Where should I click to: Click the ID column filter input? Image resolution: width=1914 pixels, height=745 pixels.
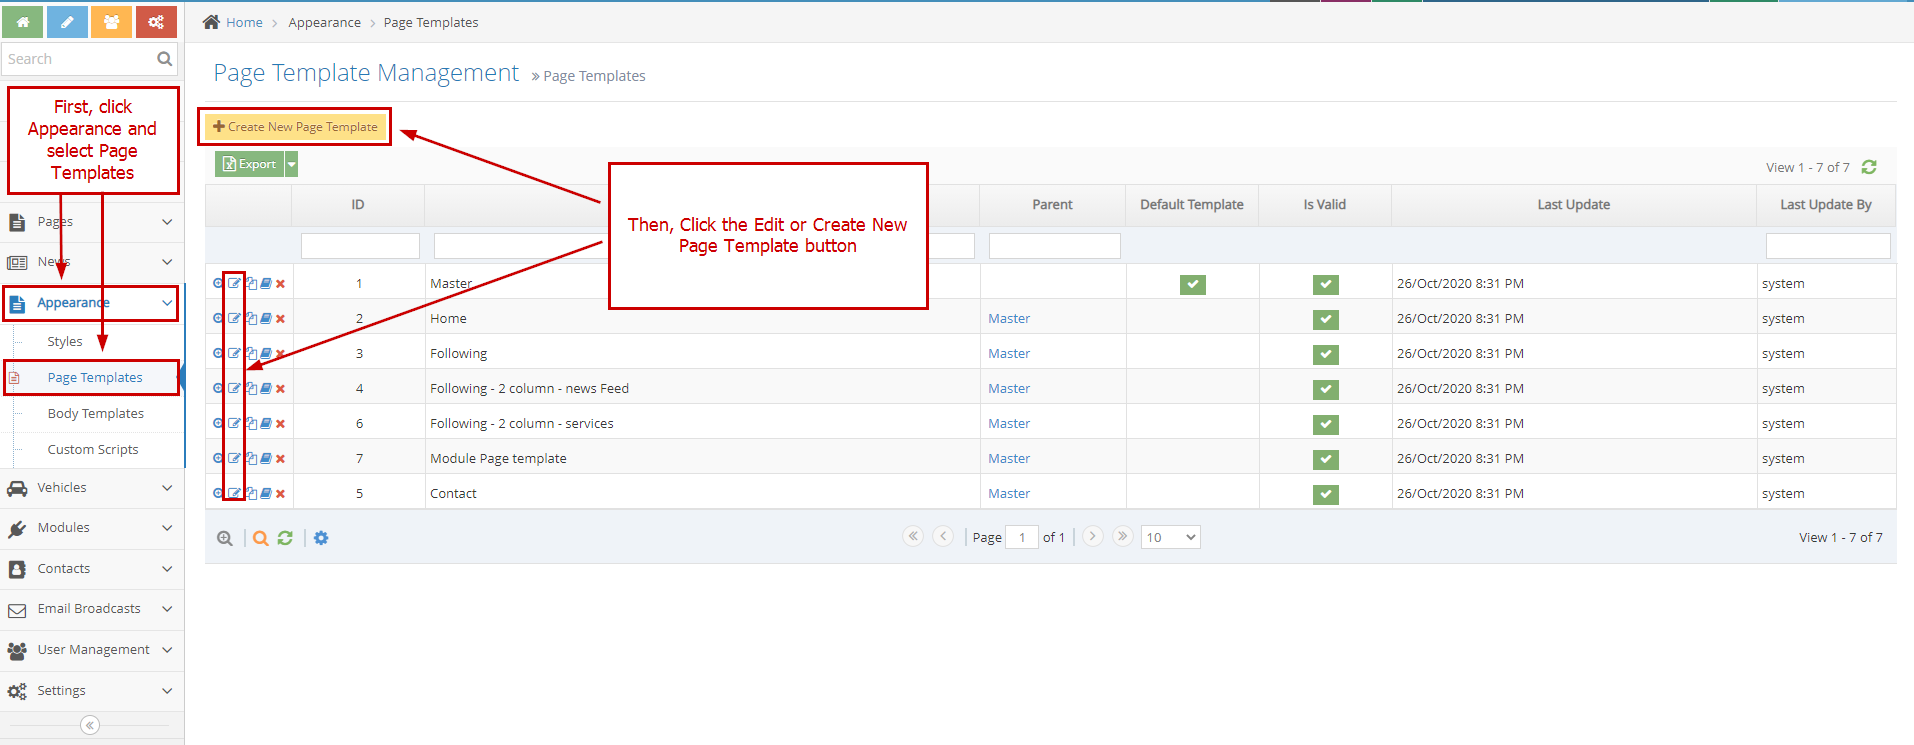pos(360,246)
